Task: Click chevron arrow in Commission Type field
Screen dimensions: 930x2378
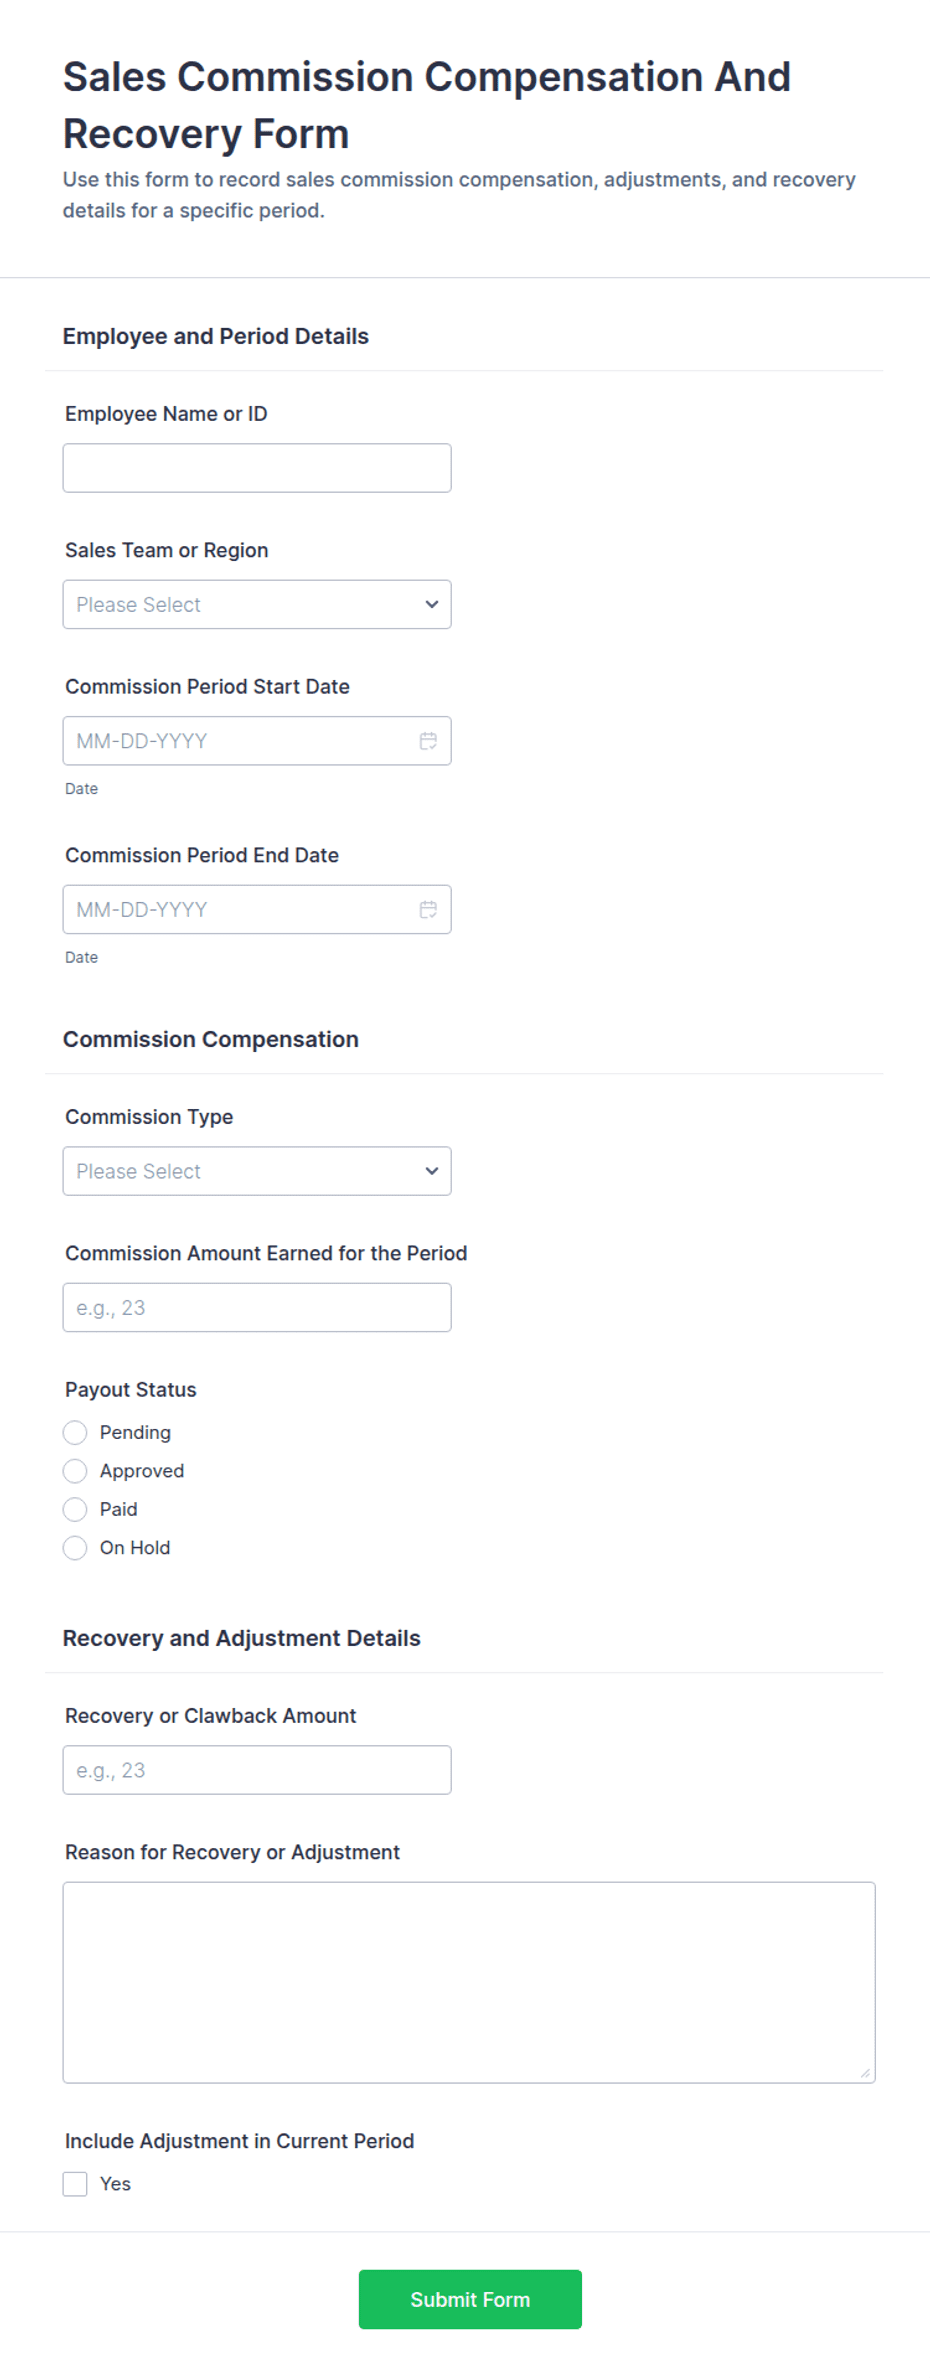Action: click(x=432, y=1171)
